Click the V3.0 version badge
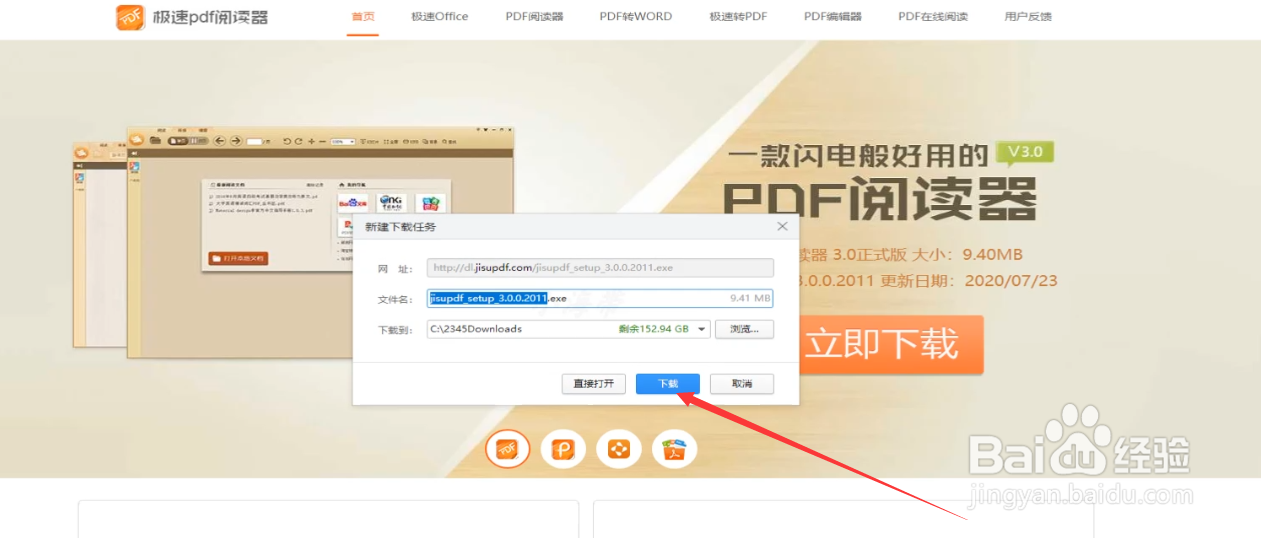 tap(1025, 154)
